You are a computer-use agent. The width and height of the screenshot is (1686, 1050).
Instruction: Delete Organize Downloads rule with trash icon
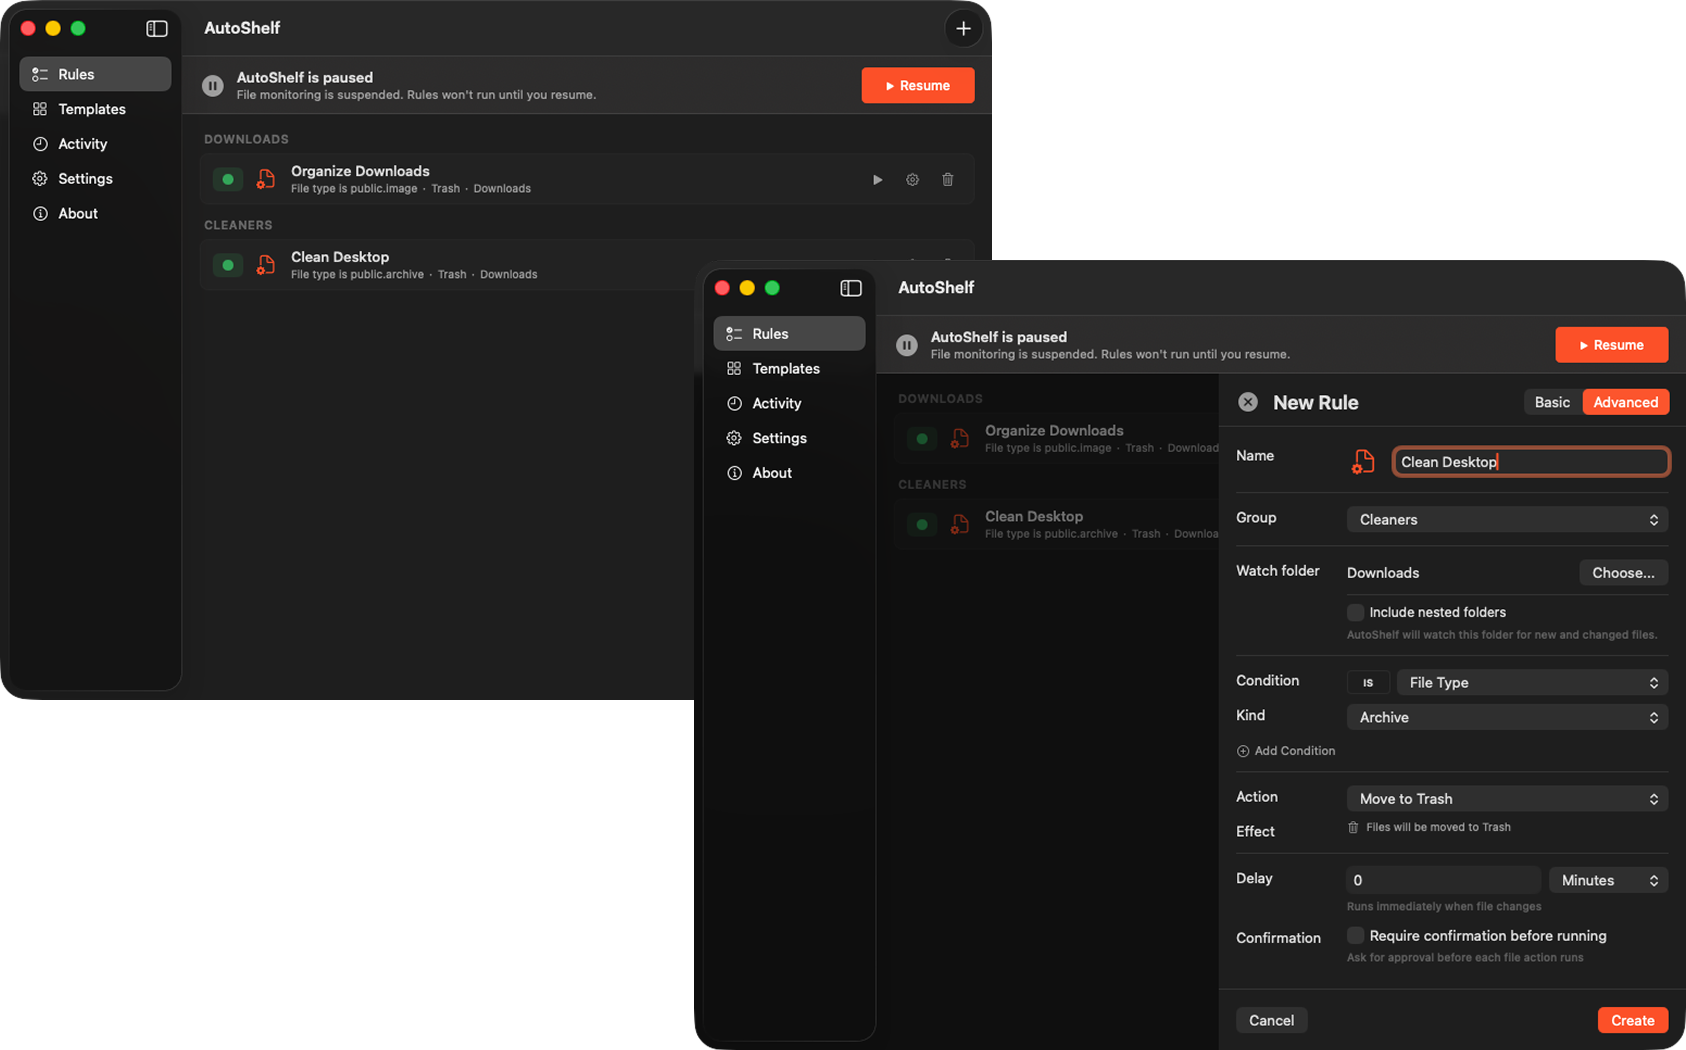(x=948, y=180)
